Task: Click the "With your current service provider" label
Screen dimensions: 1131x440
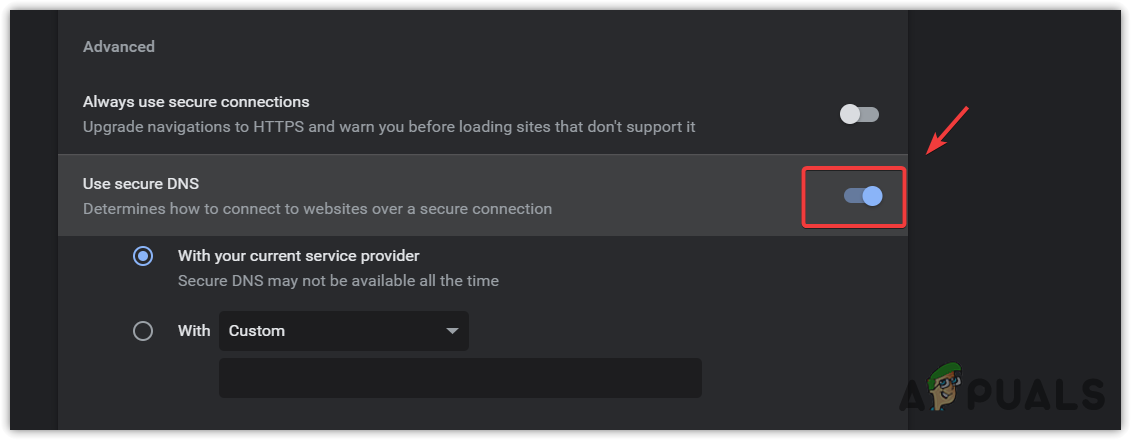Action: [298, 255]
